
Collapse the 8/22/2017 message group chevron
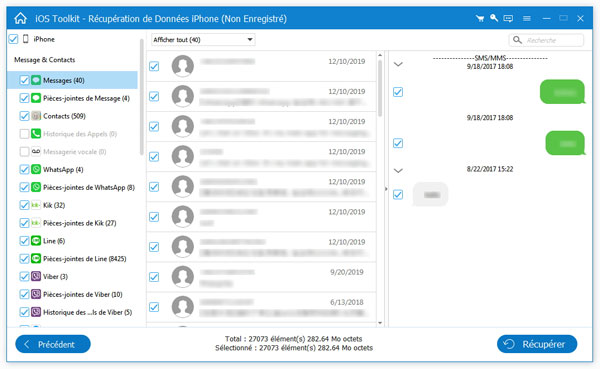[398, 171]
